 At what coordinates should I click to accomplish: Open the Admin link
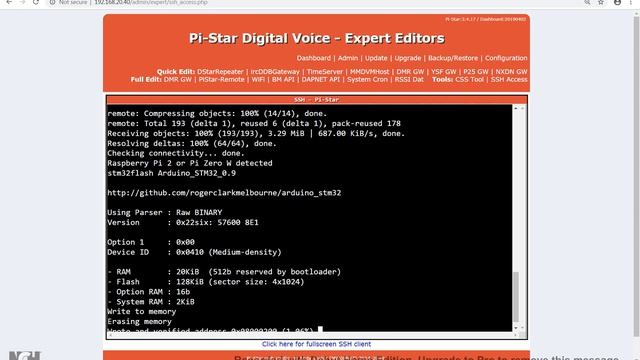coord(348,58)
